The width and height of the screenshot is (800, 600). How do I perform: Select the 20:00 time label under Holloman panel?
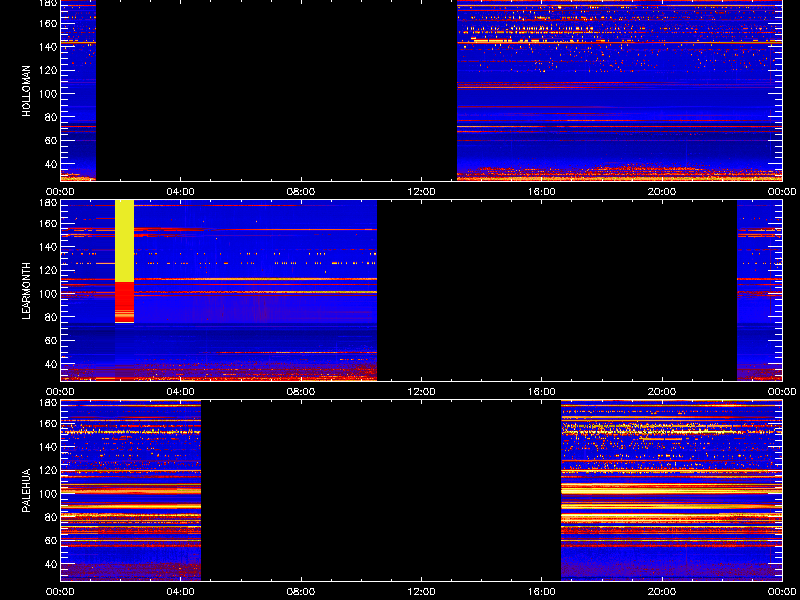(x=662, y=192)
